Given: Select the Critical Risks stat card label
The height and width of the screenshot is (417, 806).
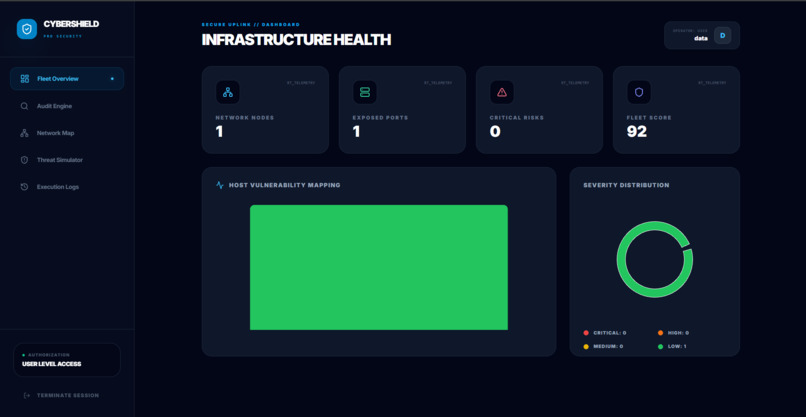Looking at the screenshot, I should coord(517,118).
